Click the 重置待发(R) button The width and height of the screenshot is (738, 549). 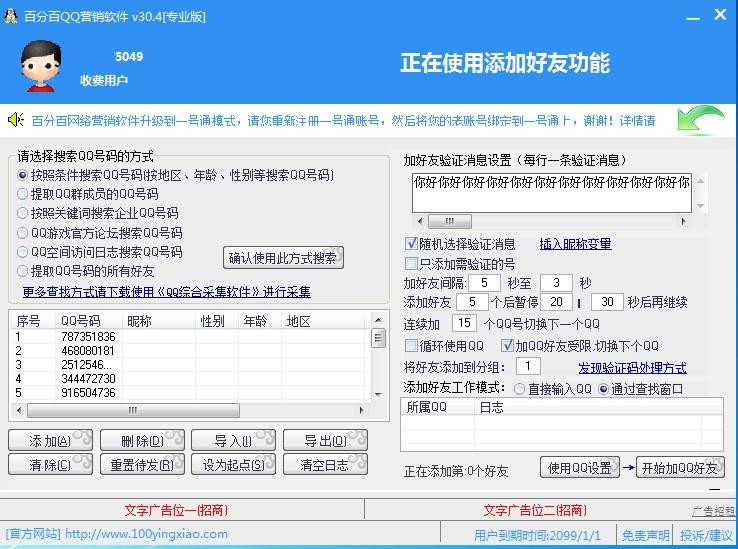[x=142, y=465]
